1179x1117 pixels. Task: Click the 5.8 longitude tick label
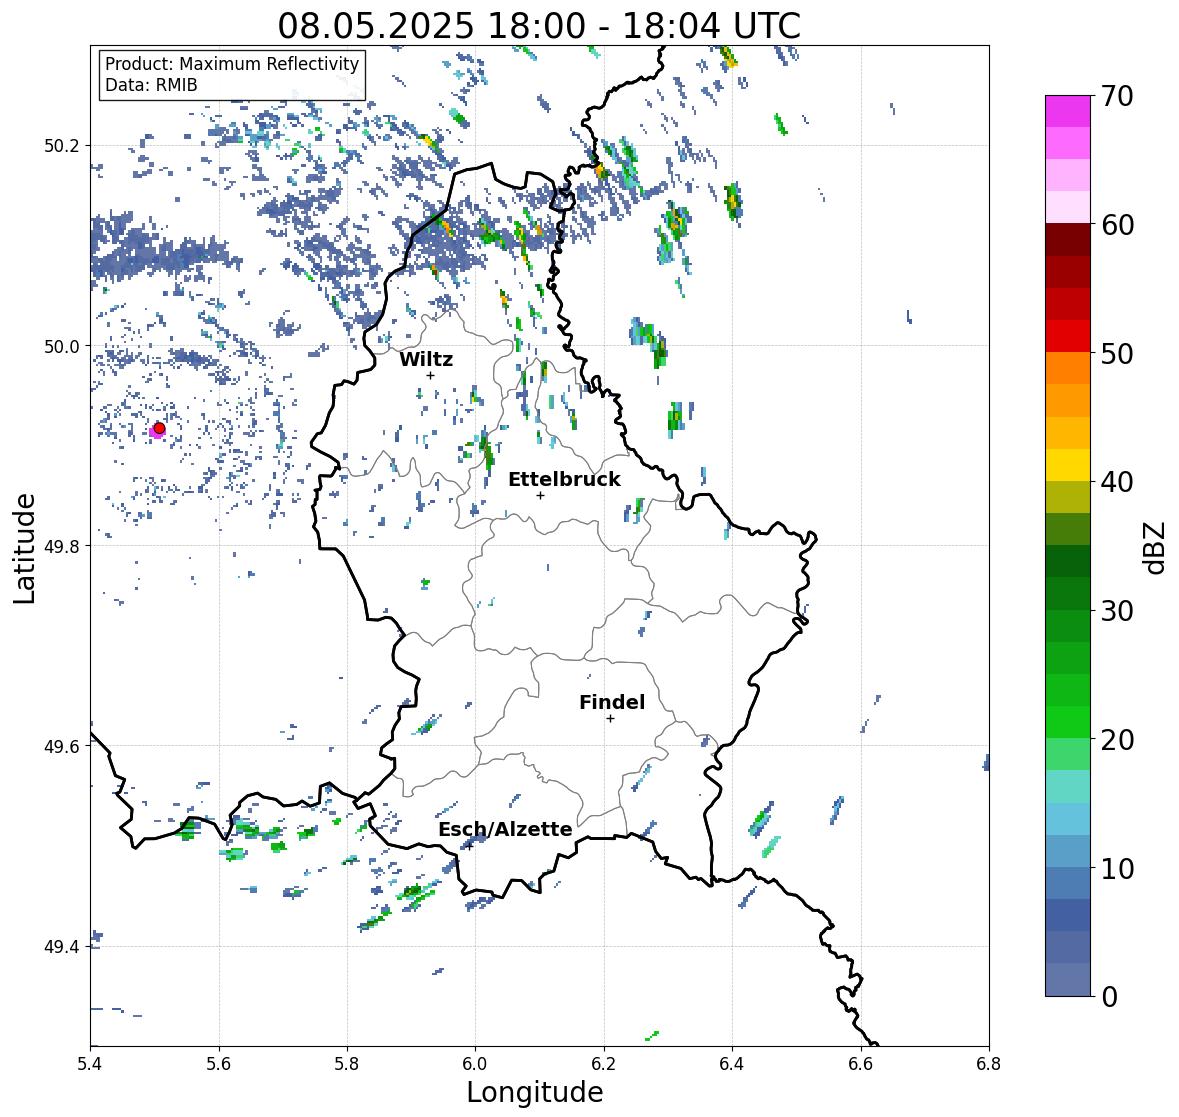[347, 1063]
